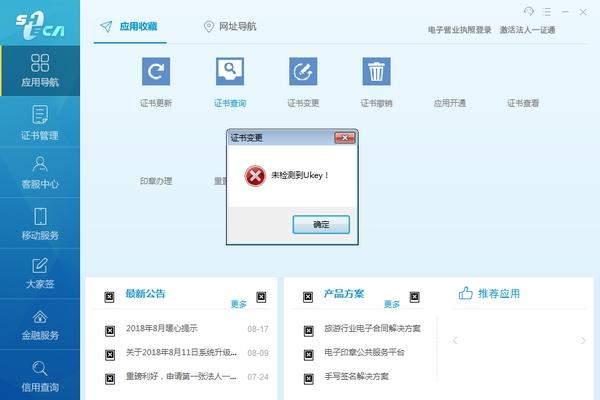600x400 pixels.
Task: Open 手写签名解决方案
Action: (x=356, y=377)
